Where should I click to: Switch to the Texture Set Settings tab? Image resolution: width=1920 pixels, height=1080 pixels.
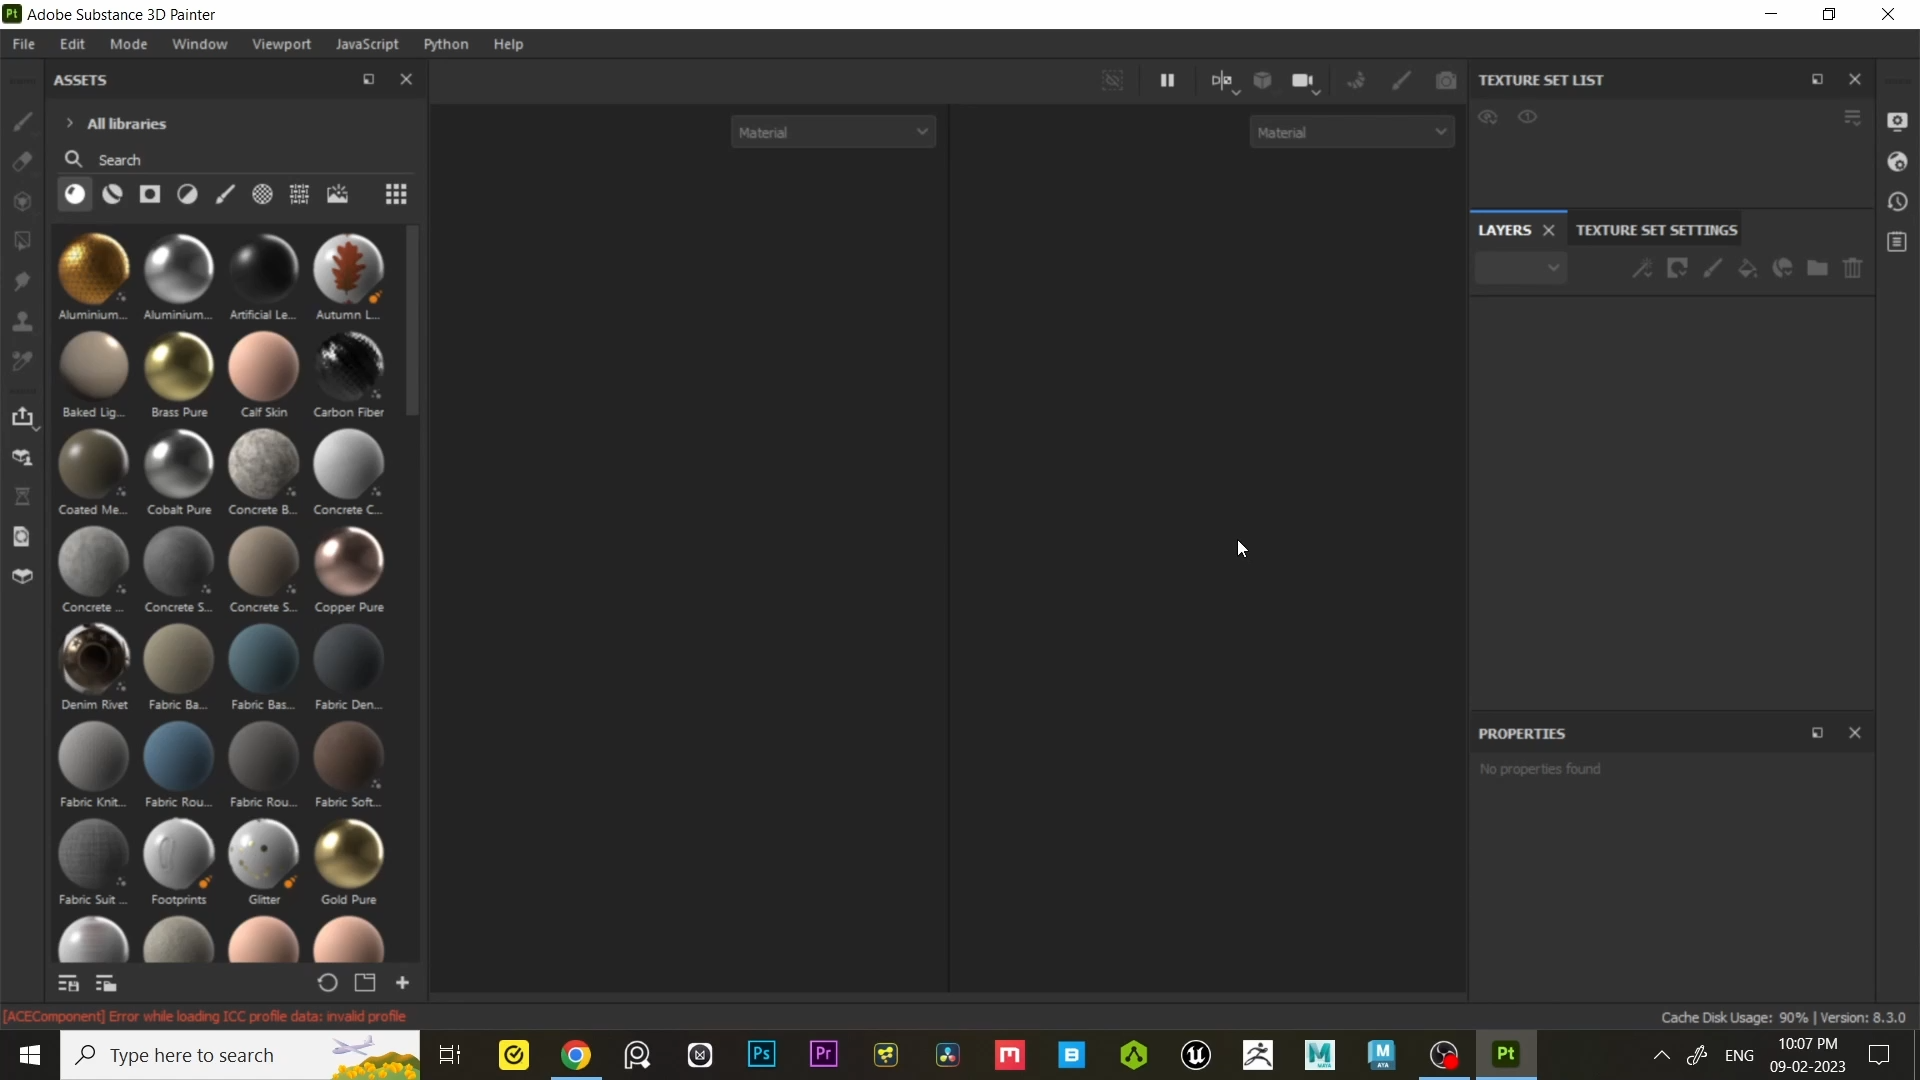1656,230
